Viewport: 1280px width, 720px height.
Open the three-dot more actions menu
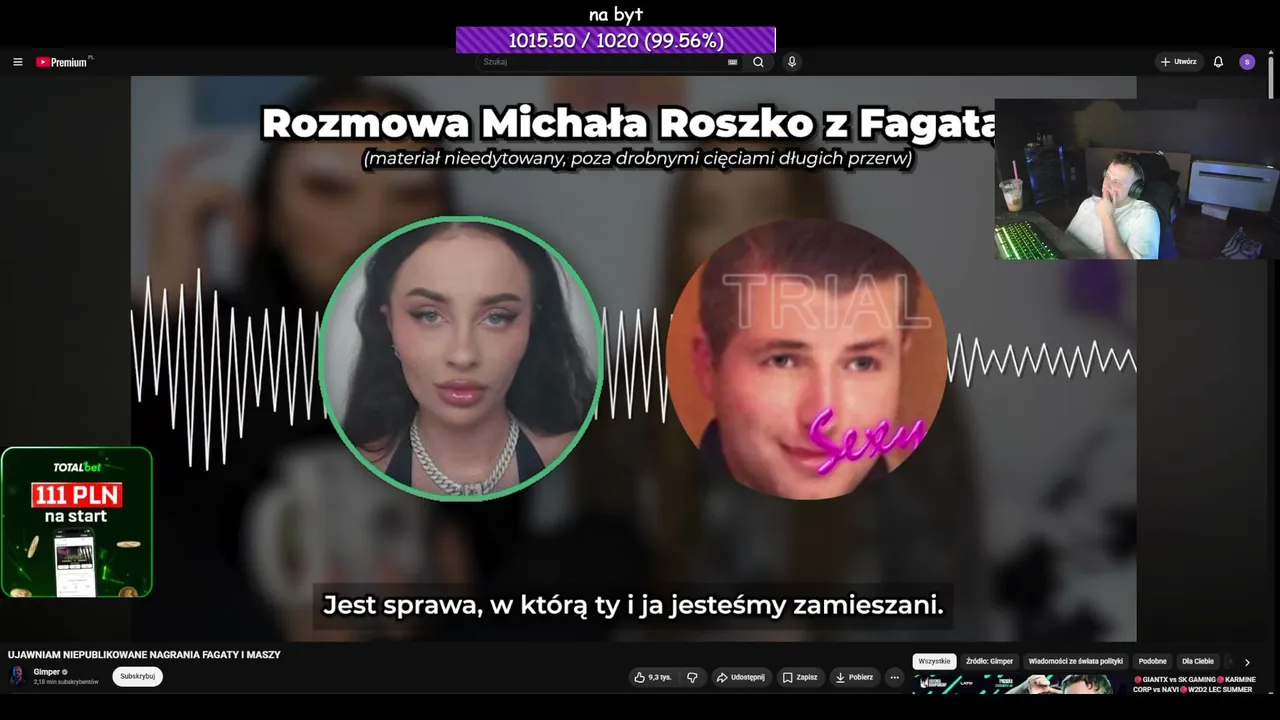pos(895,677)
